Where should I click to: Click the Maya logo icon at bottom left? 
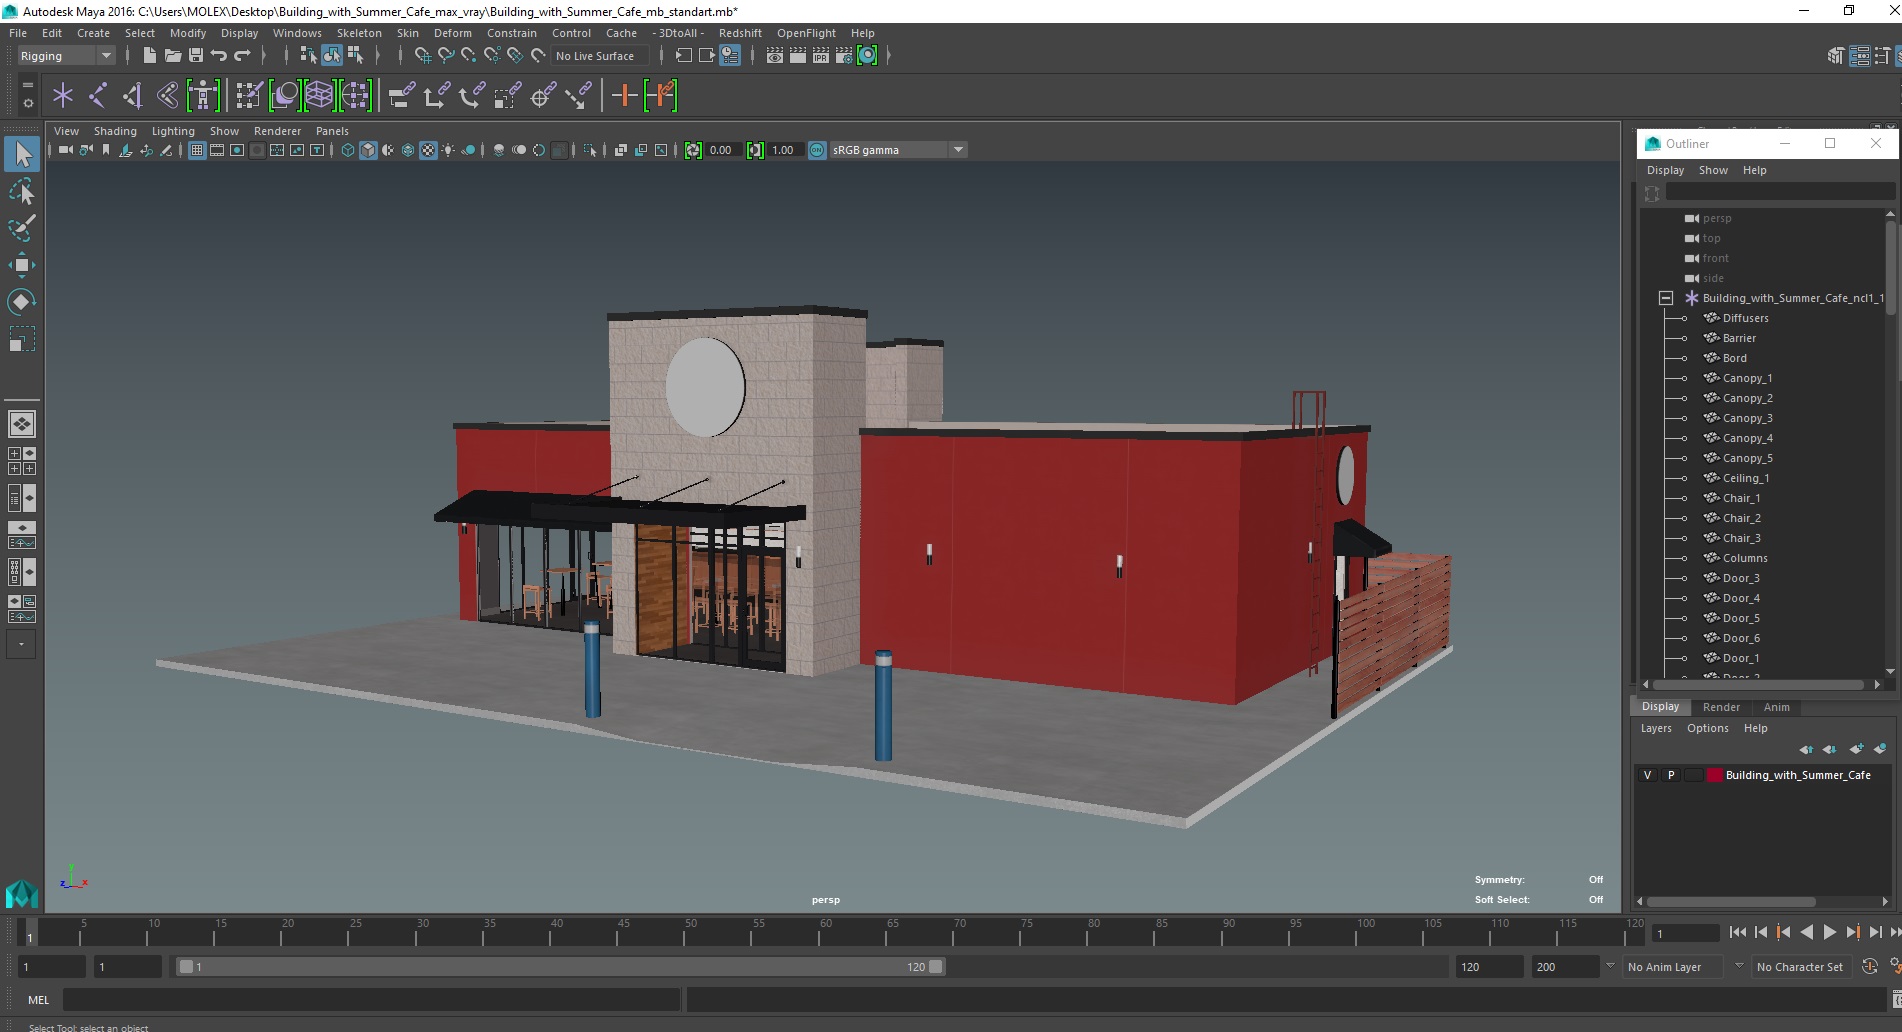22,893
